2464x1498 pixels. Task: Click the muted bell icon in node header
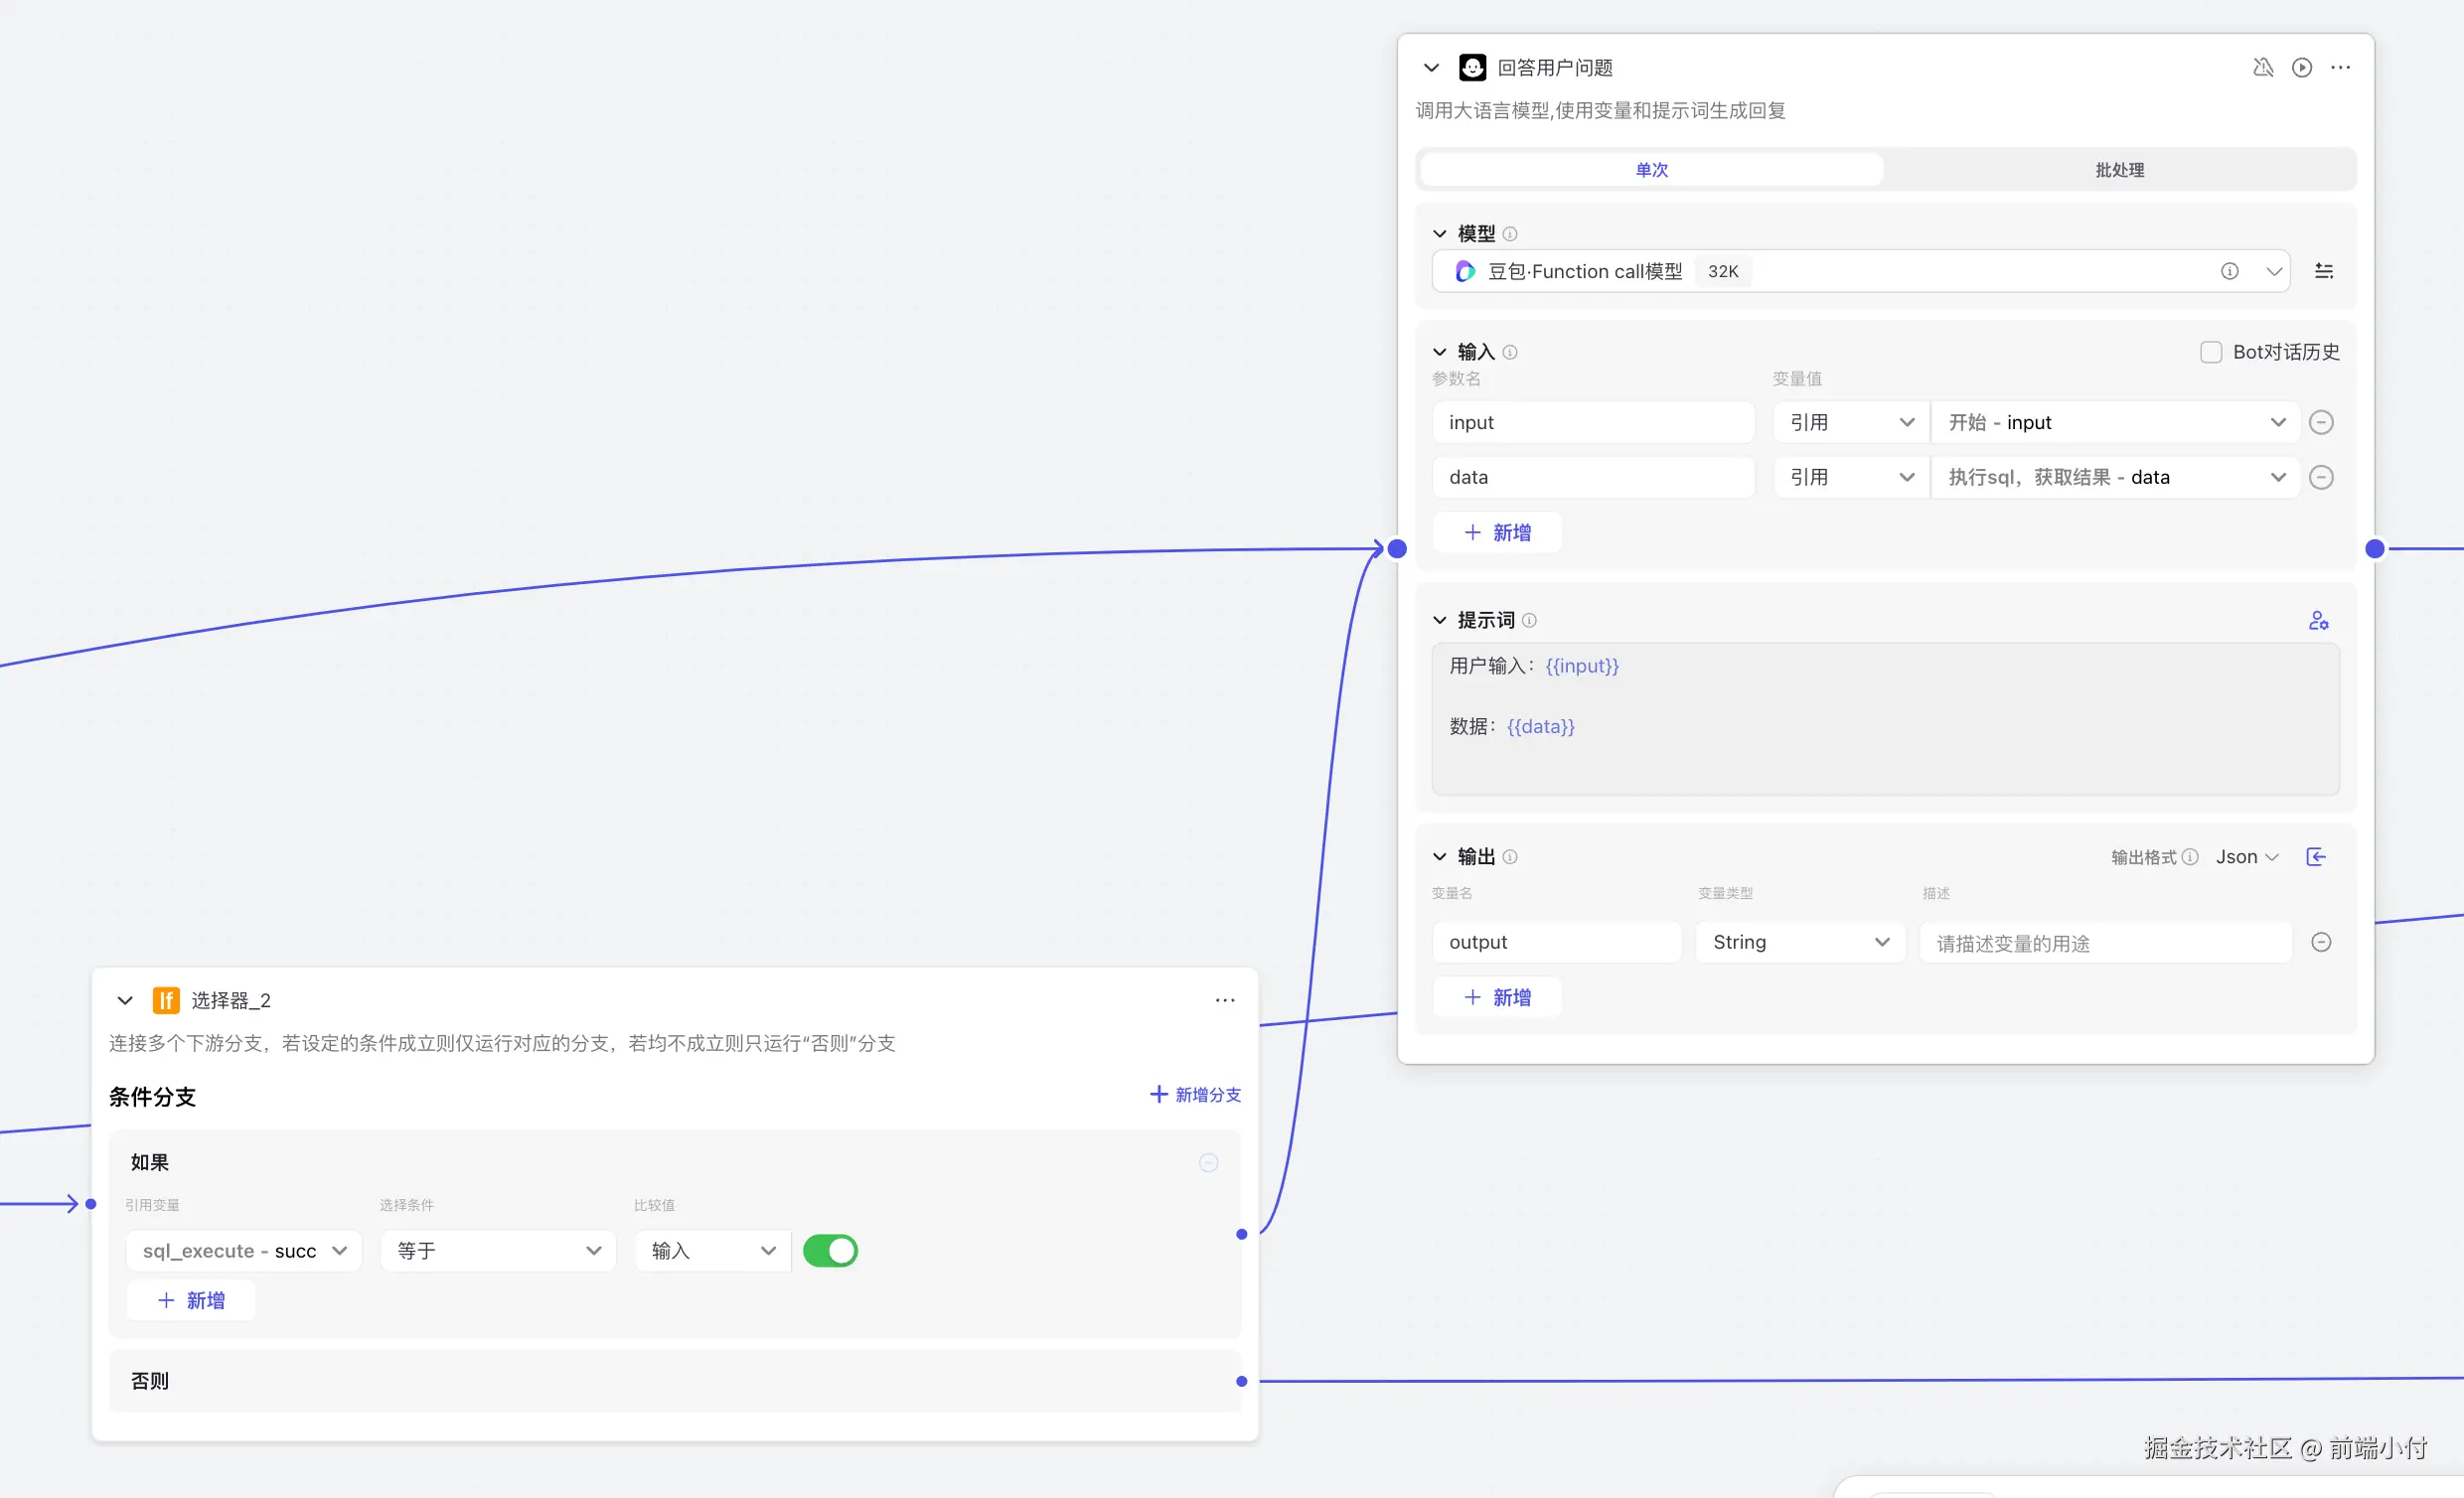click(x=2262, y=67)
